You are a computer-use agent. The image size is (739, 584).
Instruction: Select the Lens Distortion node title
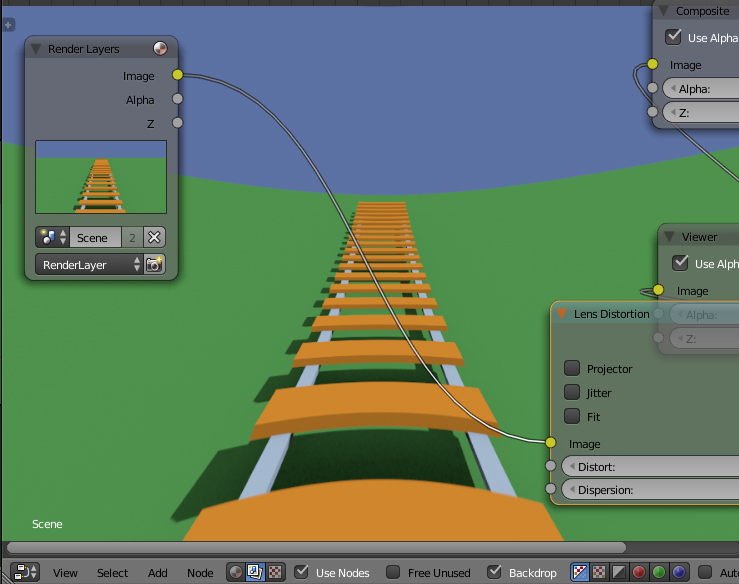point(611,314)
